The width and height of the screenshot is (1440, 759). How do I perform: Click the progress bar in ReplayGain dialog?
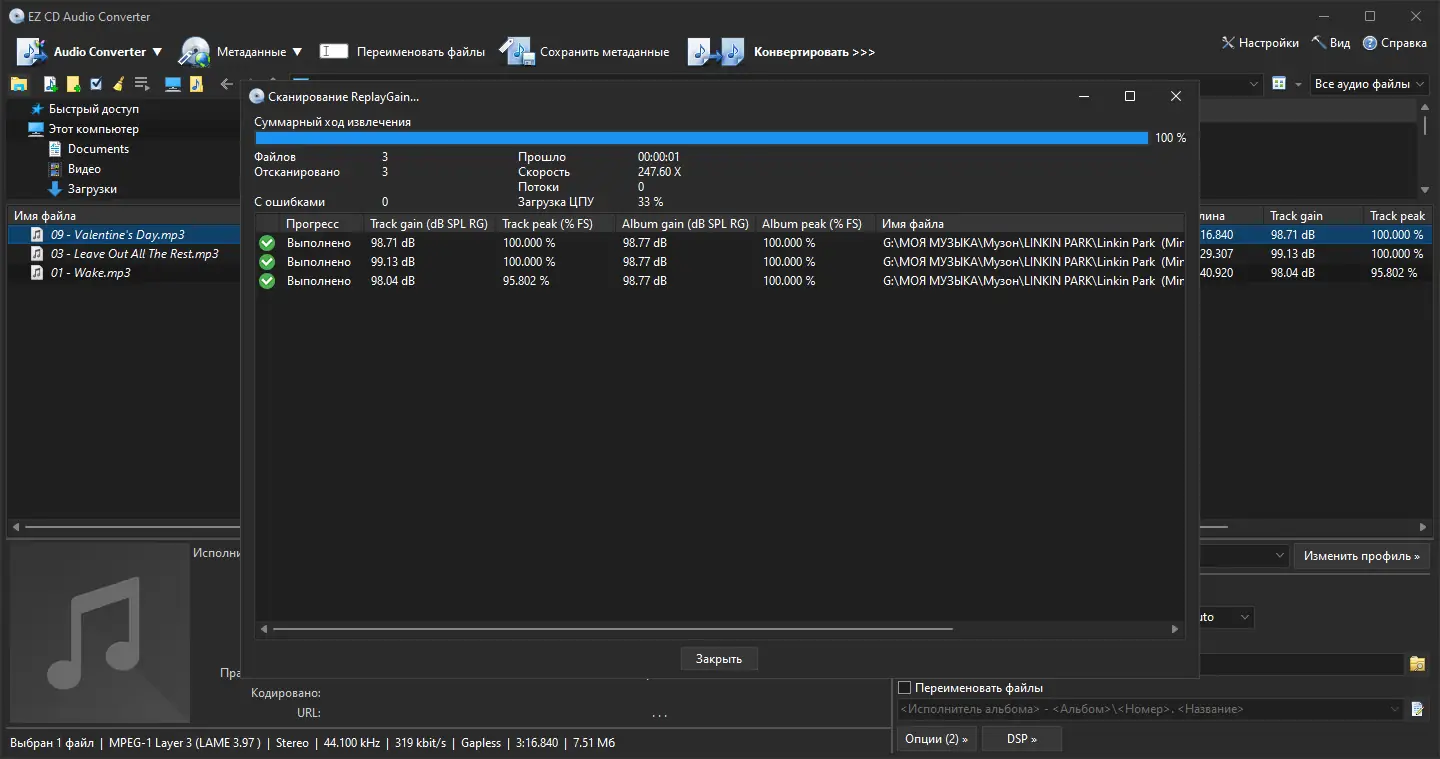point(701,138)
